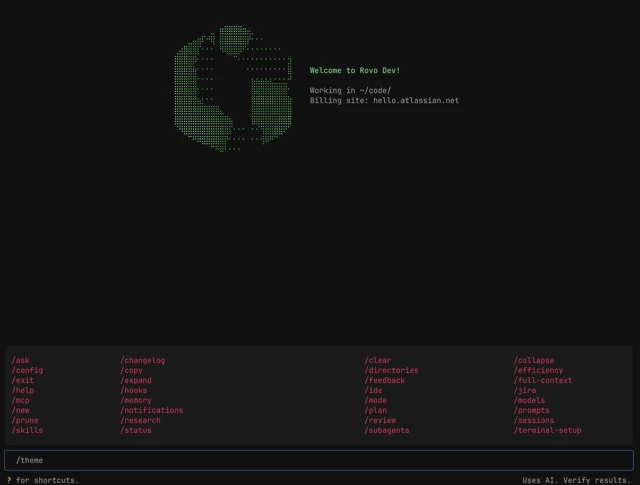Select the /hooks command
Image resolution: width=640 pixels, height=485 pixels.
click(x=133, y=390)
